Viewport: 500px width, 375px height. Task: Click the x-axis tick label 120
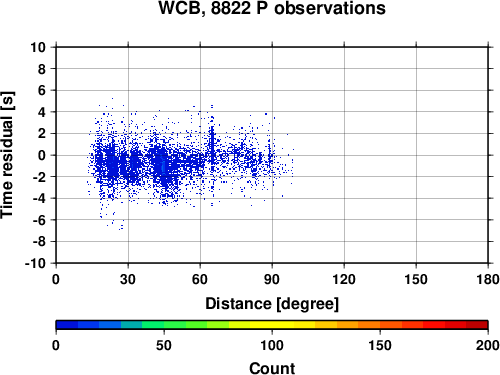pos(344,279)
